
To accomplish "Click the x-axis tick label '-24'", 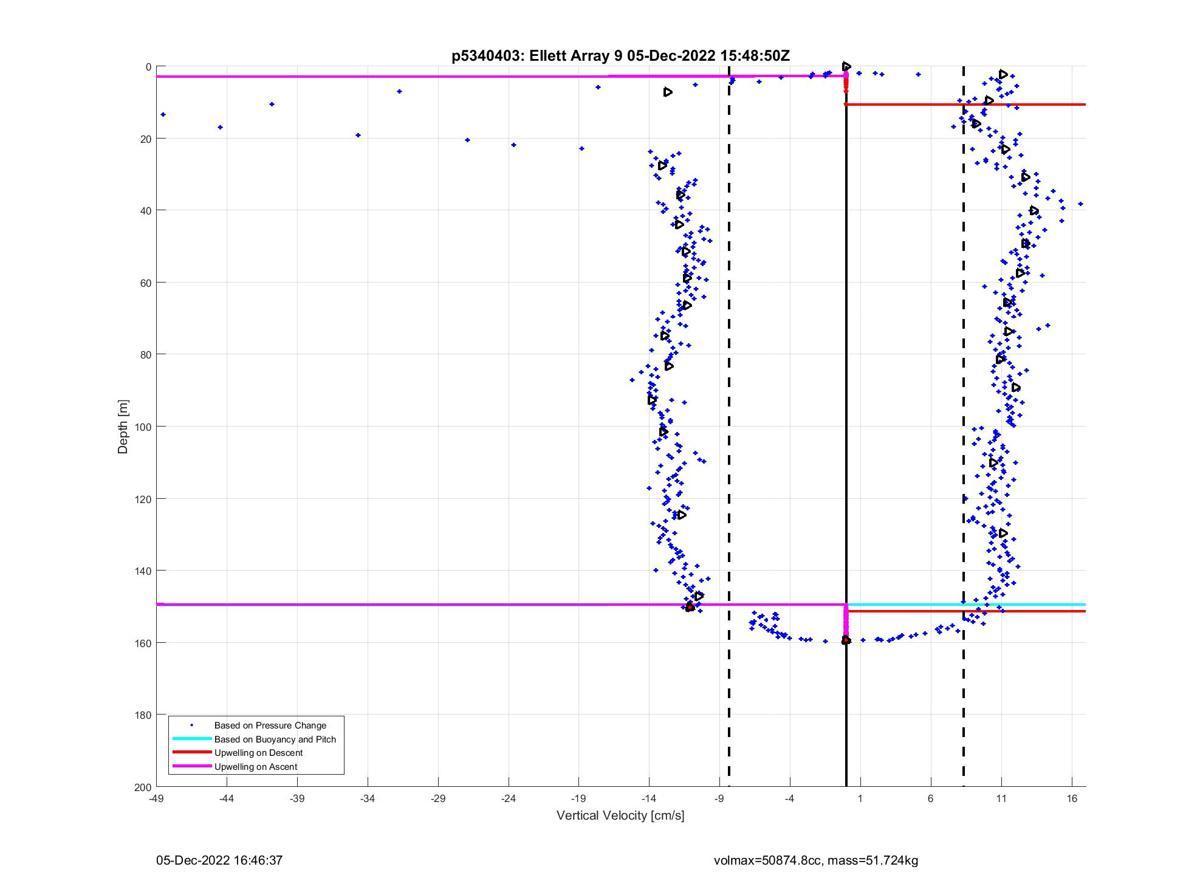I will point(508,798).
